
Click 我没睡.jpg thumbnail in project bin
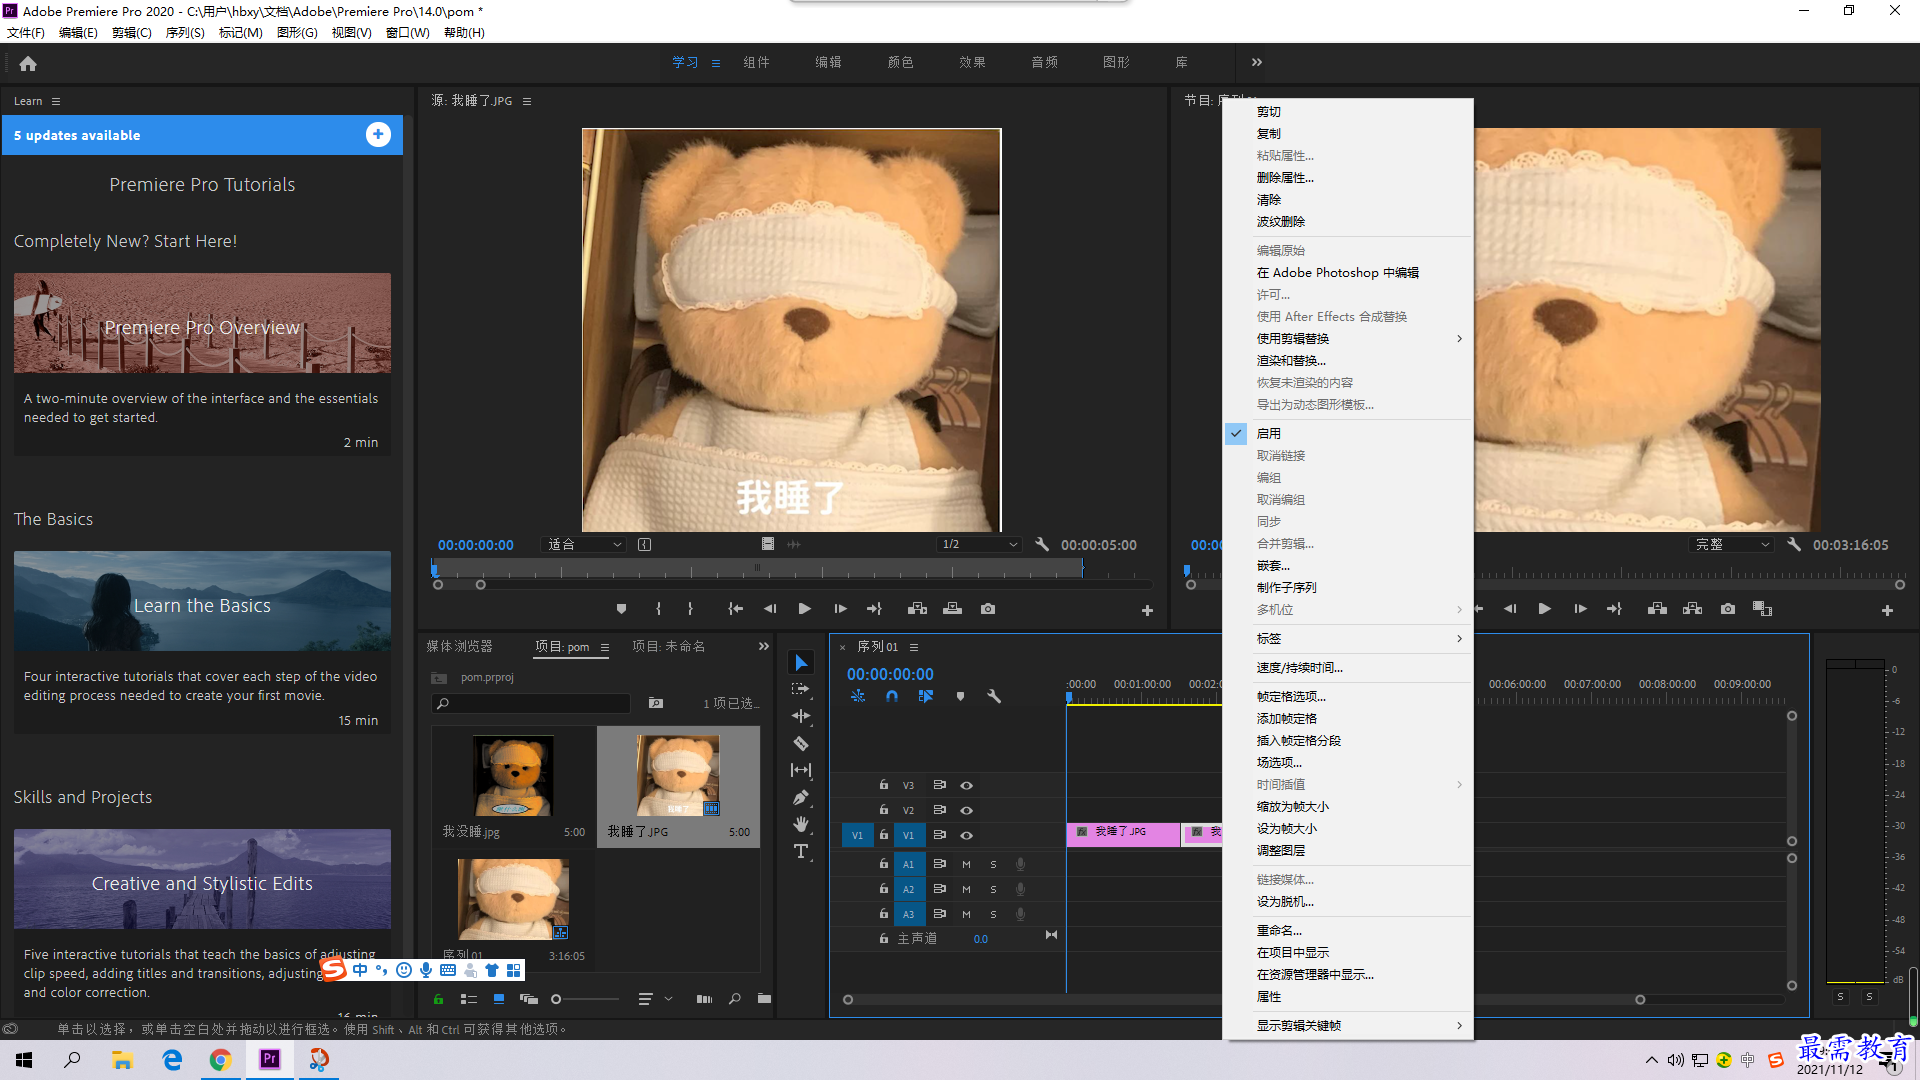(513, 776)
